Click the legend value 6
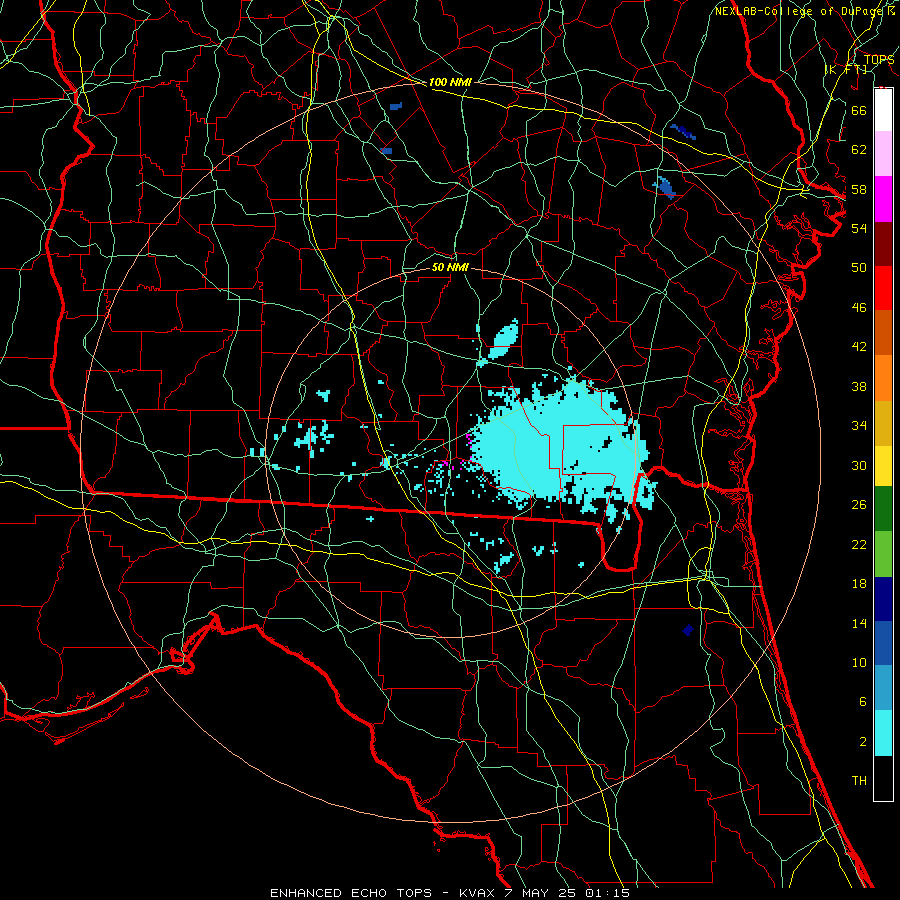The width and height of the screenshot is (900, 900). 862,702
